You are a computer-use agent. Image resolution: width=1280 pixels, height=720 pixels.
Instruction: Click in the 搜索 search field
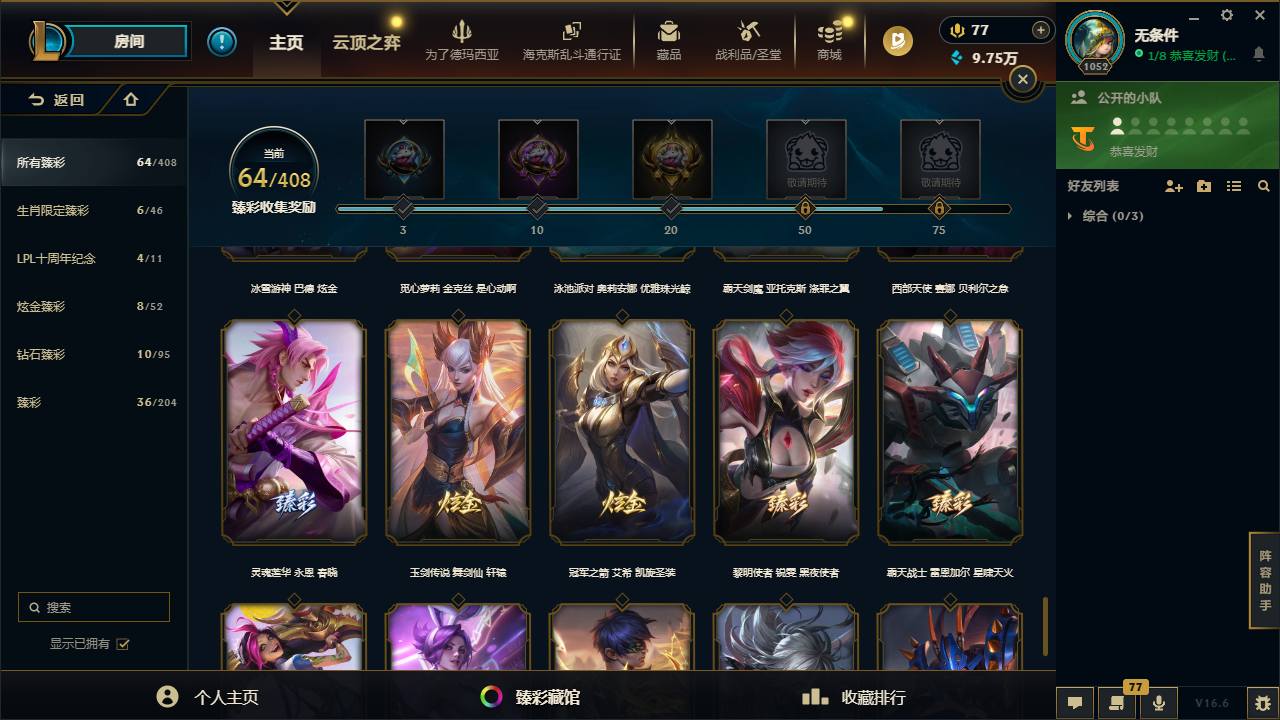94,607
